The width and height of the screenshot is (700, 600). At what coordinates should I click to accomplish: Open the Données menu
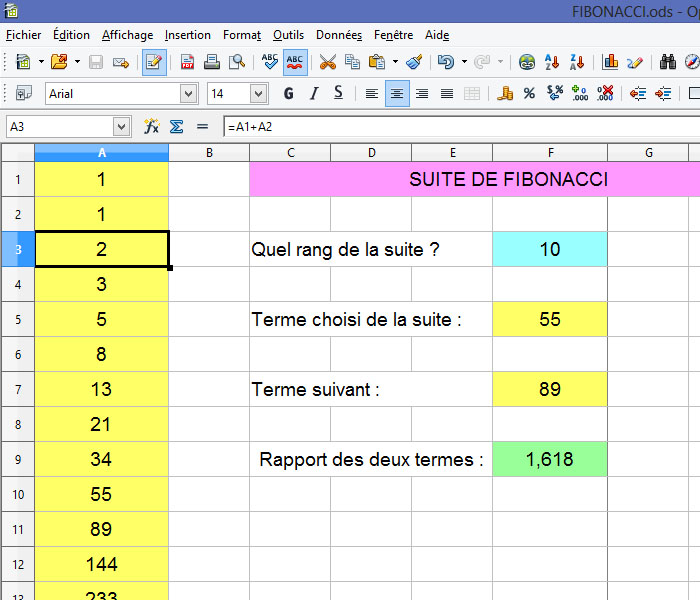339,35
